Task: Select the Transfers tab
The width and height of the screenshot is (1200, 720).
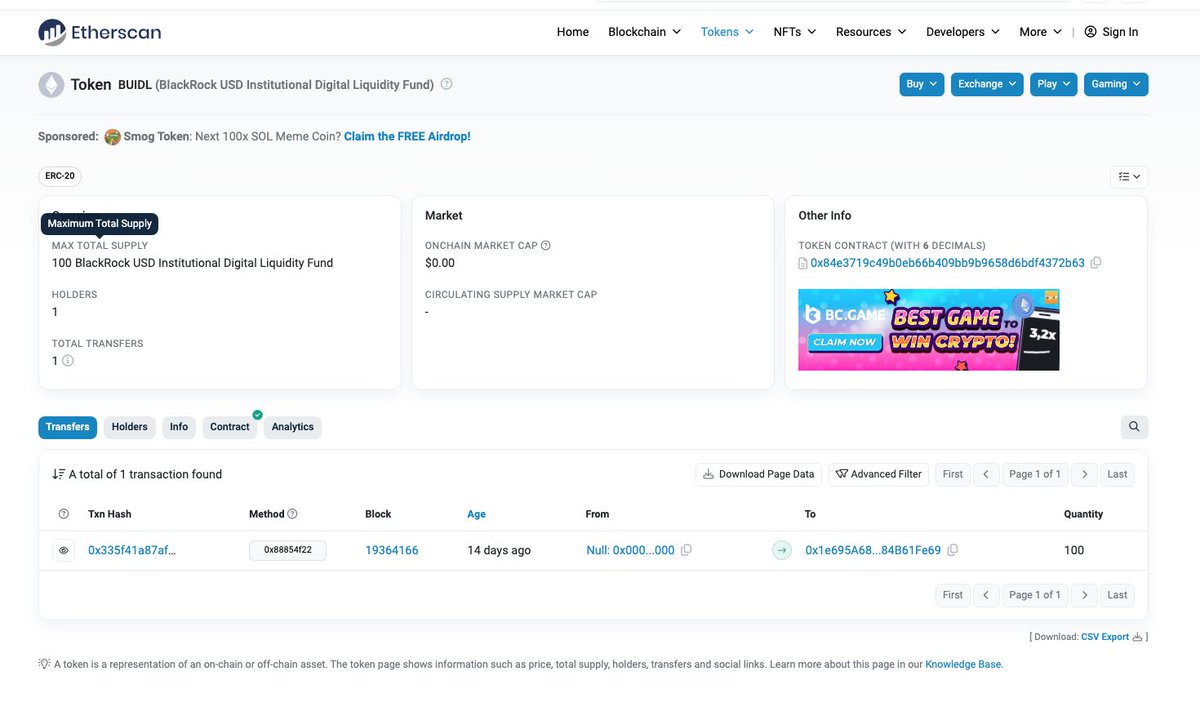Action: (x=68, y=427)
